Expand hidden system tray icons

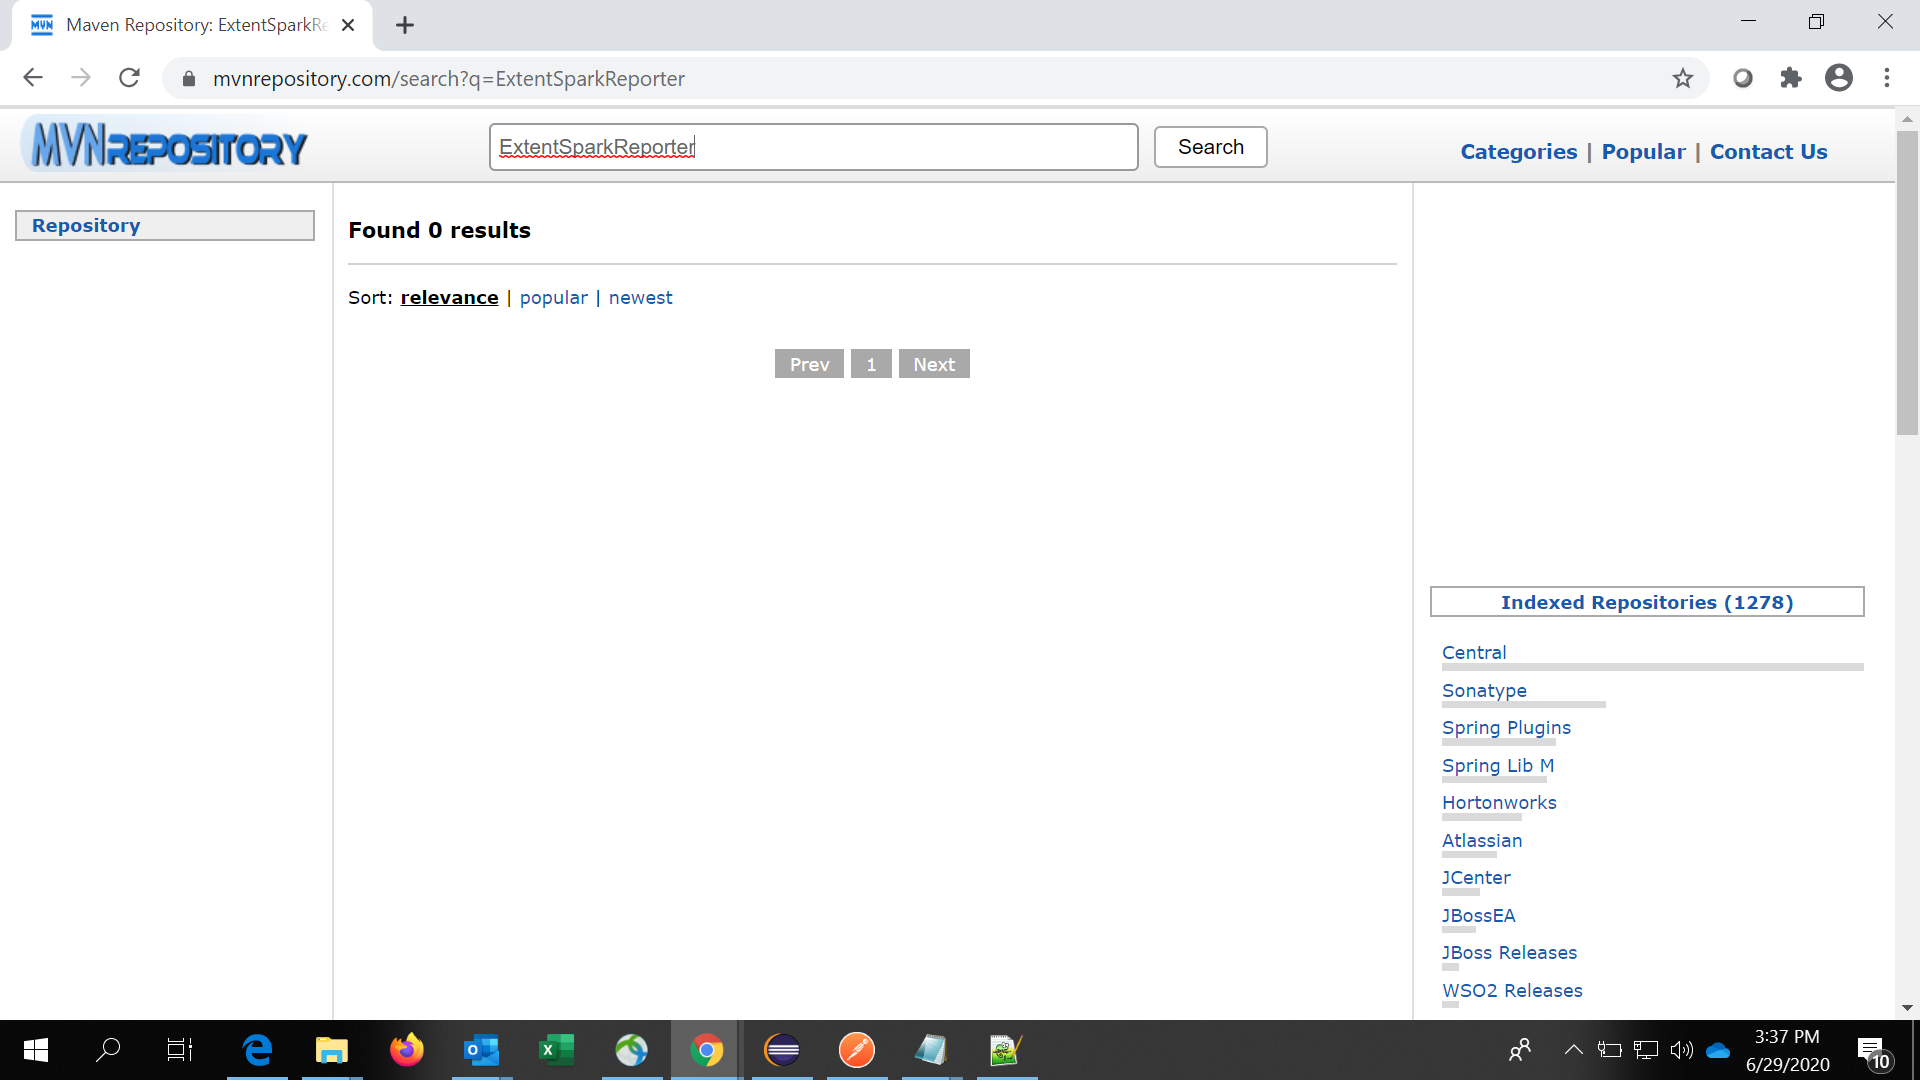coord(1572,1050)
